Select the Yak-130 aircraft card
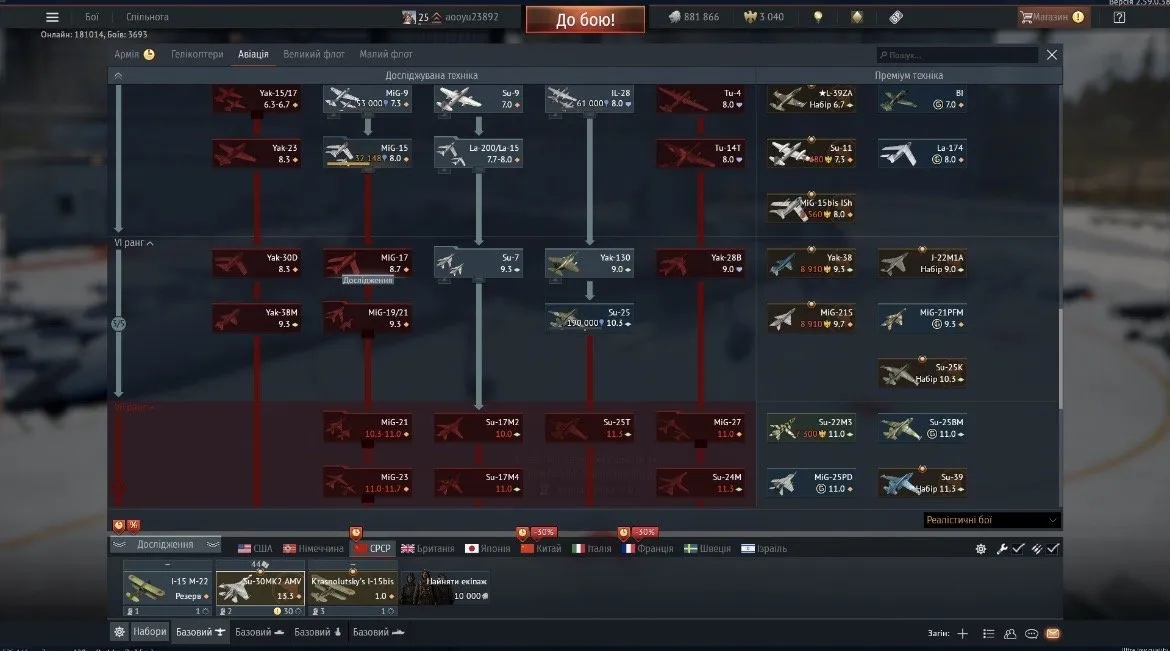Screen dimensions: 1170x651 click(589, 263)
